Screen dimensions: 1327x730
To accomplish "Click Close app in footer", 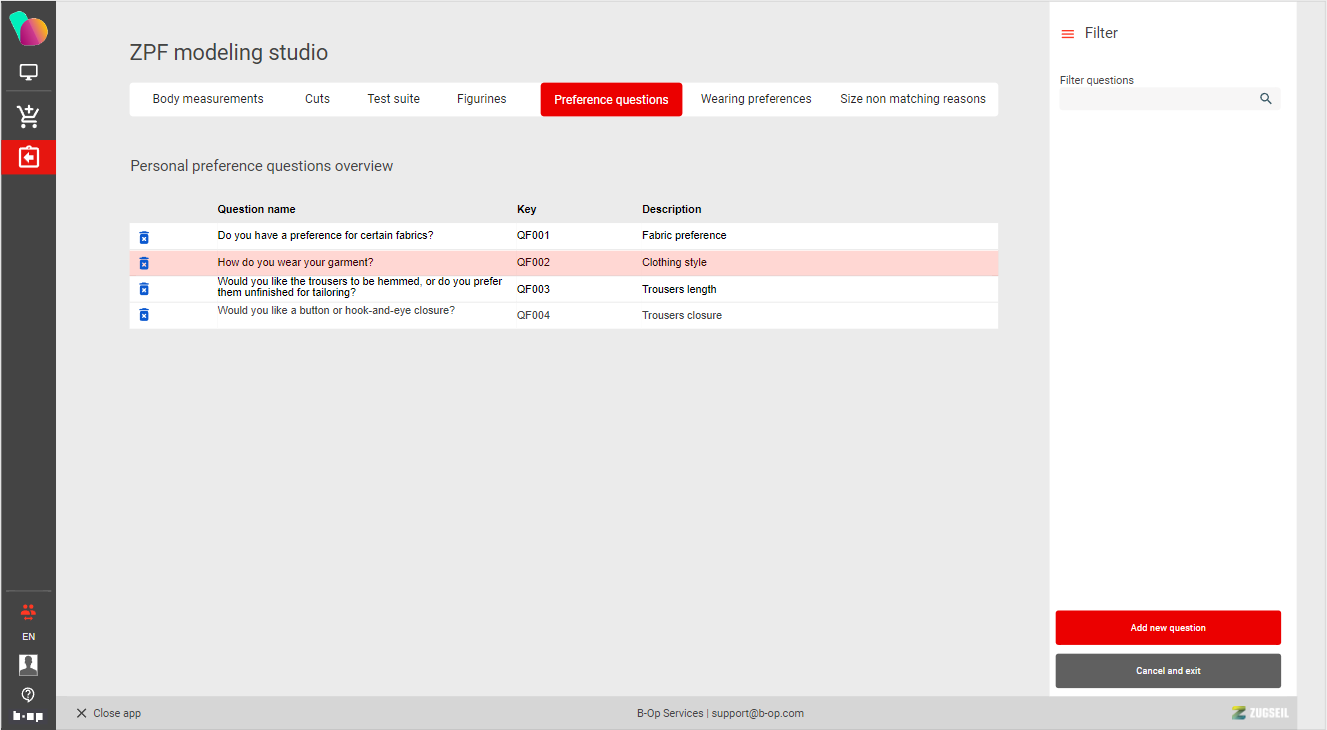I will 108,713.
